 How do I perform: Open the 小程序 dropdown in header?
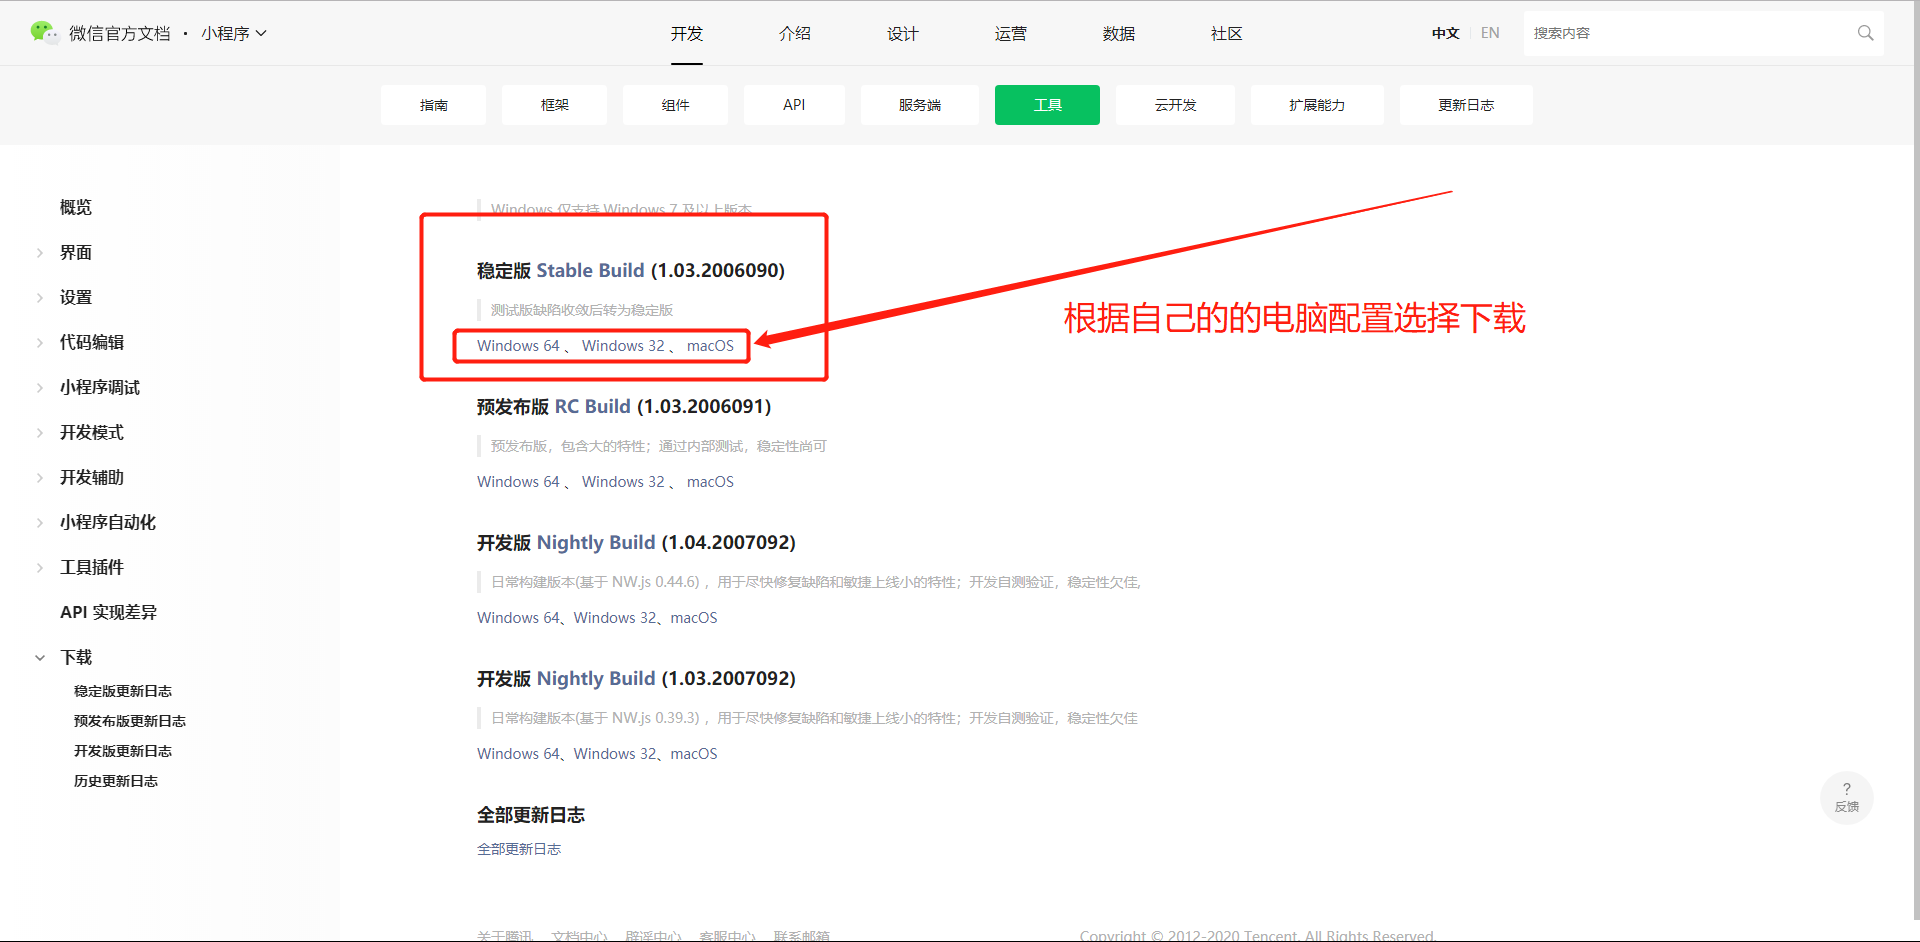[x=234, y=33]
